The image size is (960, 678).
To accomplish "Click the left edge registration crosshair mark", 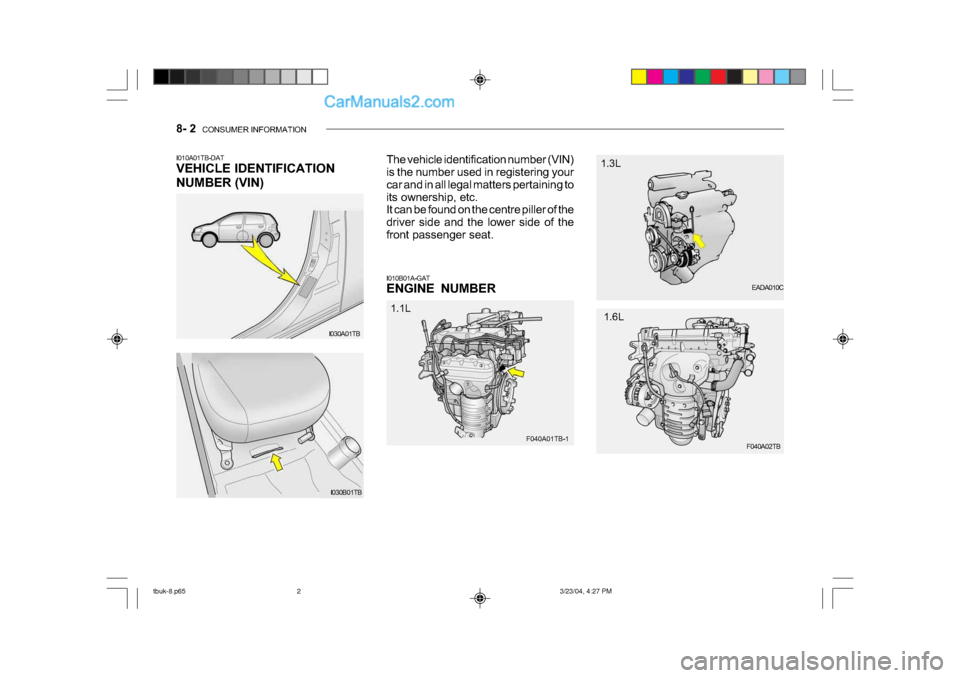I will [x=117, y=340].
